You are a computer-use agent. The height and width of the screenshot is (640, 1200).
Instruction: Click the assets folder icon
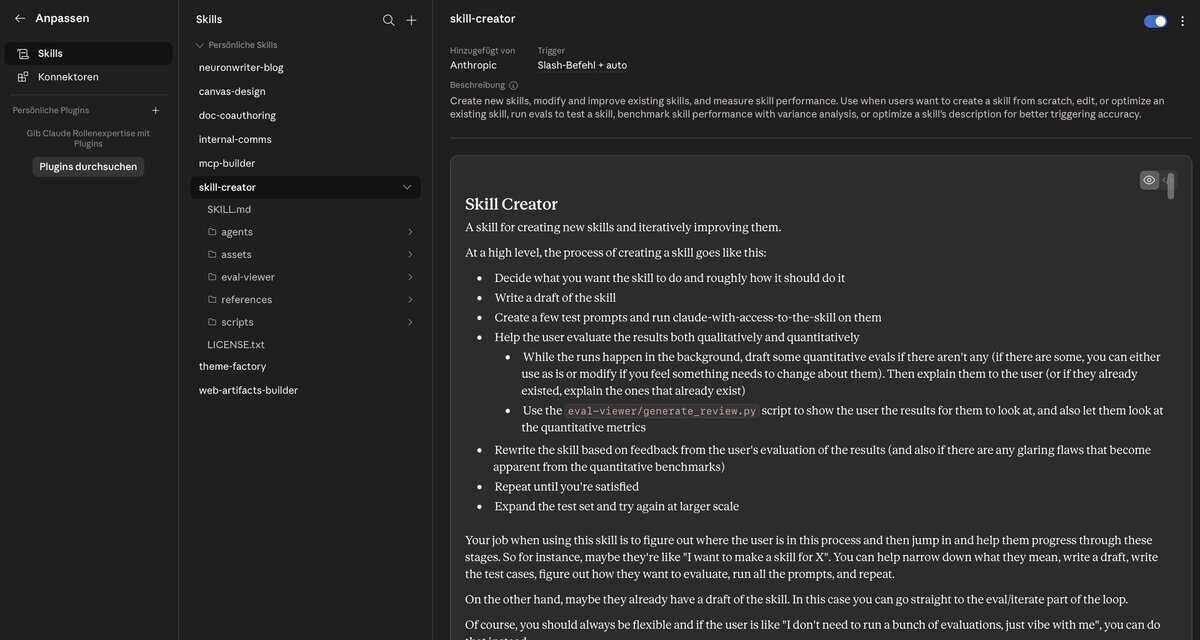point(212,255)
